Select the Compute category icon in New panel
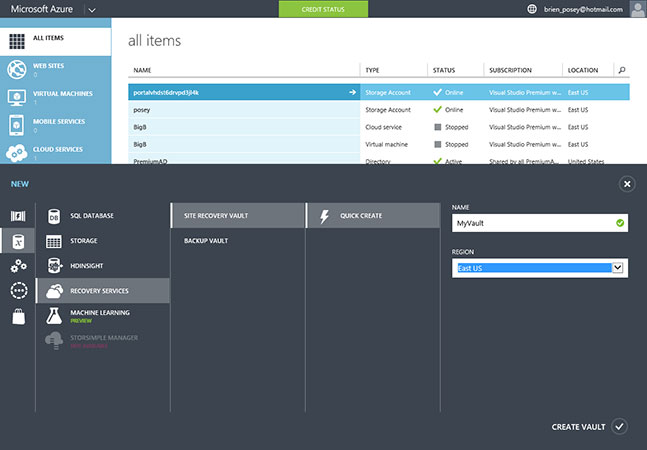Image resolution: width=647 pixels, height=450 pixels. pos(18,216)
